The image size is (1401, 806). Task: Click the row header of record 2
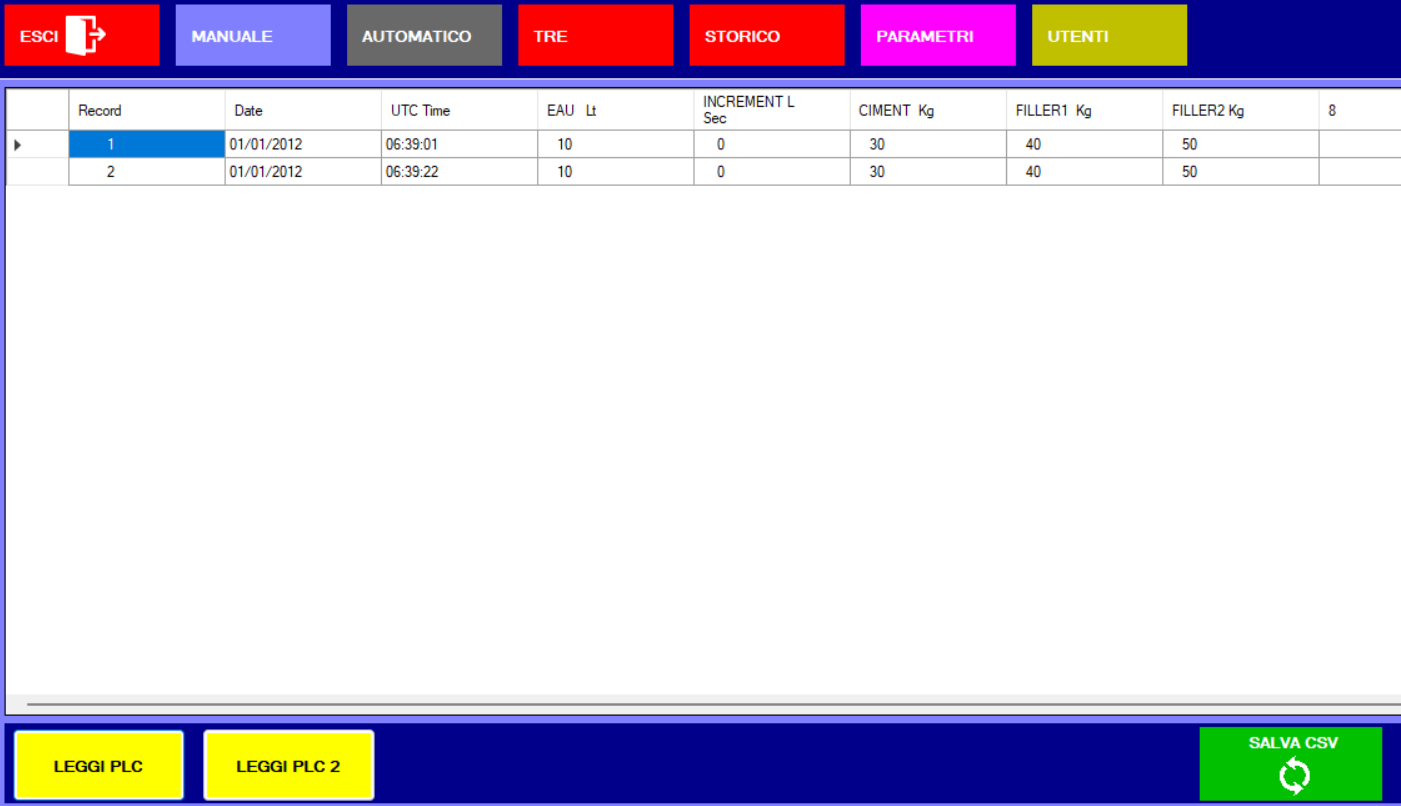(37, 172)
